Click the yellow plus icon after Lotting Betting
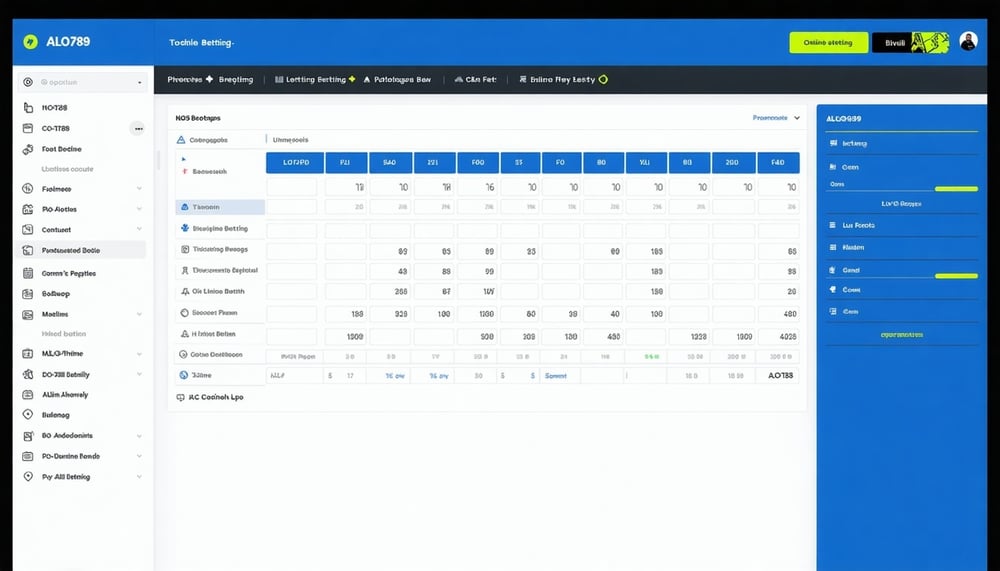Viewport: 1000px width, 571px height. [352, 79]
